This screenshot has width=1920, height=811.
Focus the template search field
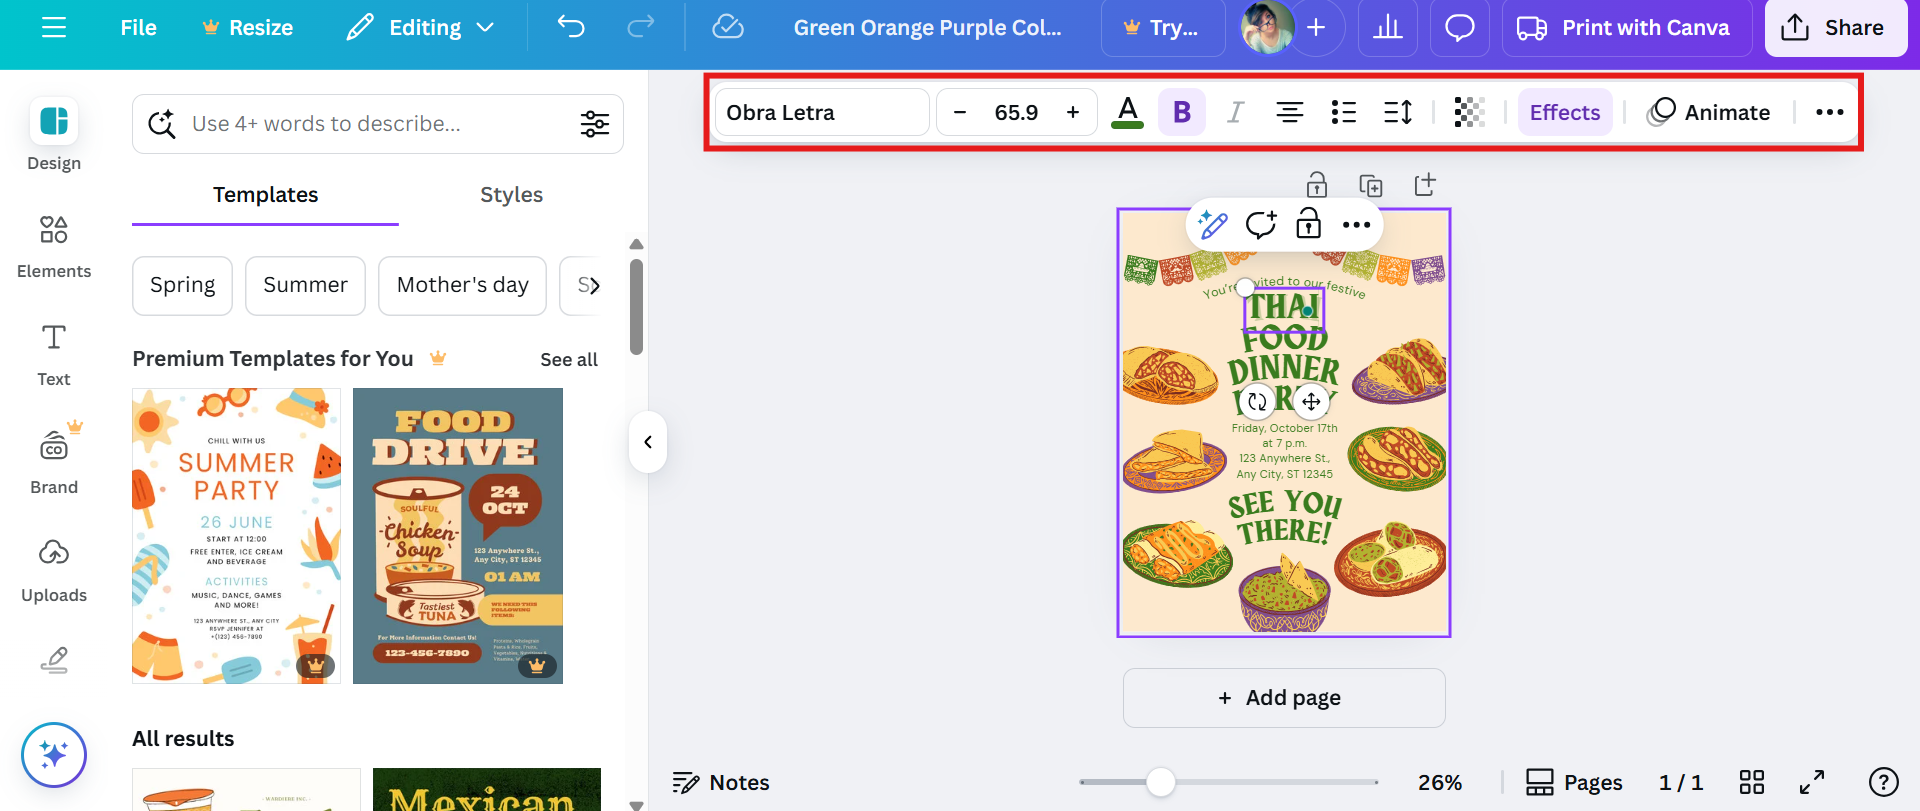click(378, 124)
